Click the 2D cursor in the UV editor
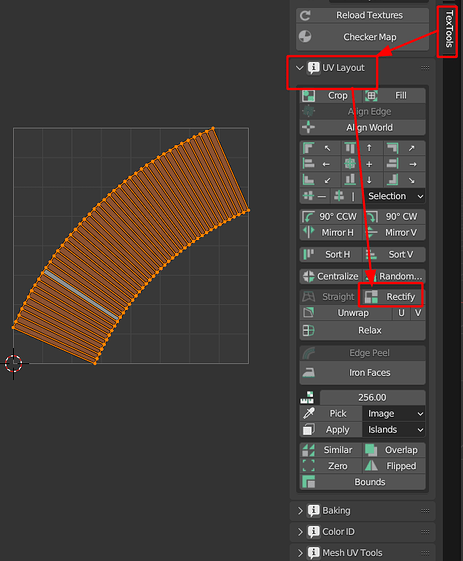The width and height of the screenshot is (463, 561). pos(14,364)
